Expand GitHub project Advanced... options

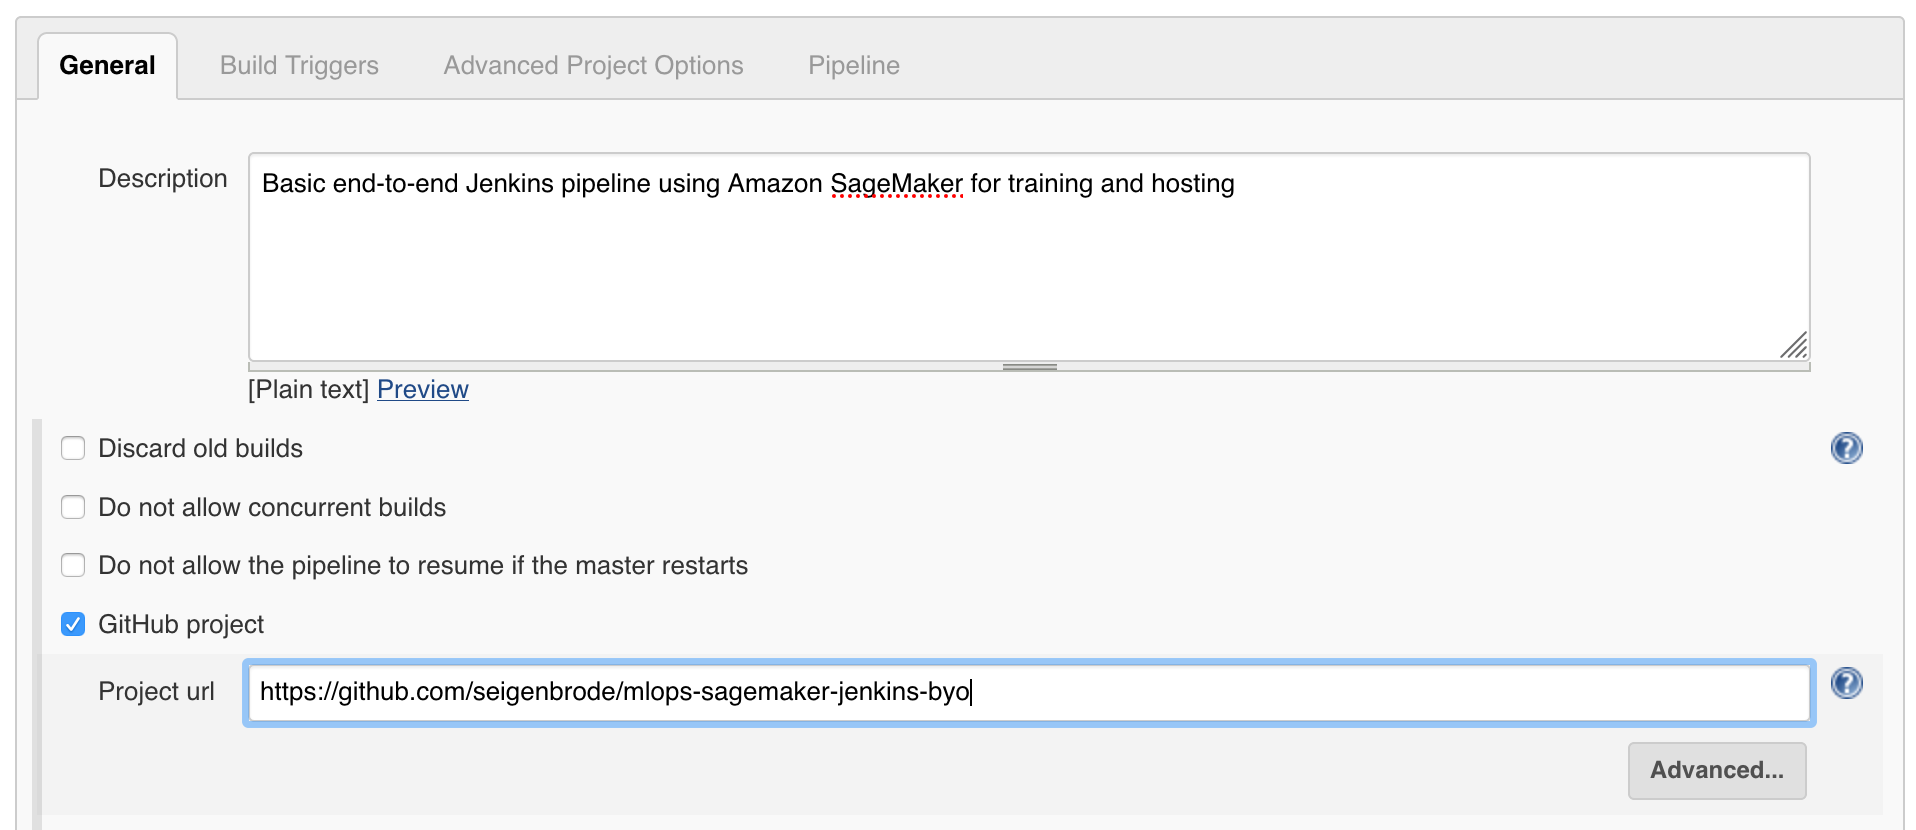[x=1716, y=770]
